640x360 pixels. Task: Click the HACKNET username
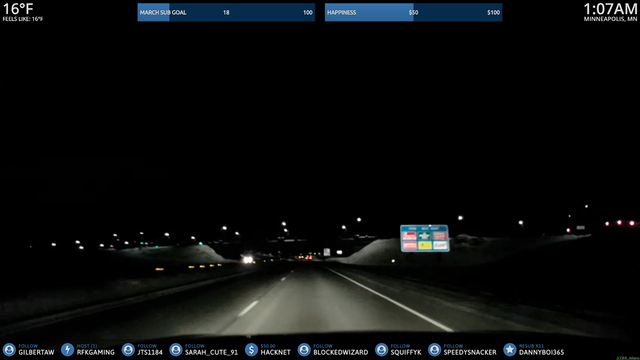pyautogui.click(x=276, y=352)
